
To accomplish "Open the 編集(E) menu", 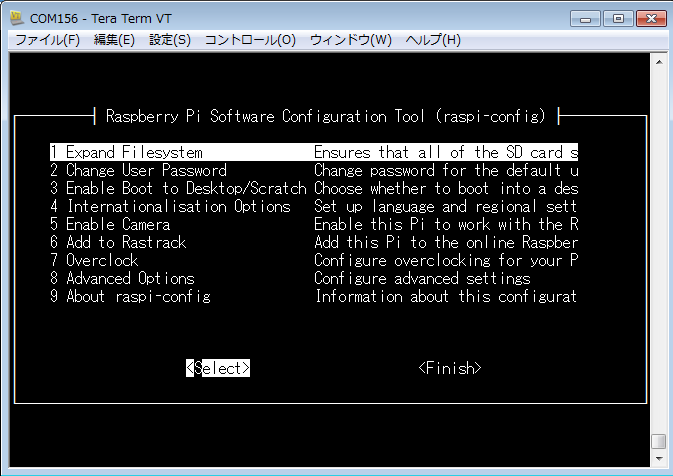I will point(114,40).
